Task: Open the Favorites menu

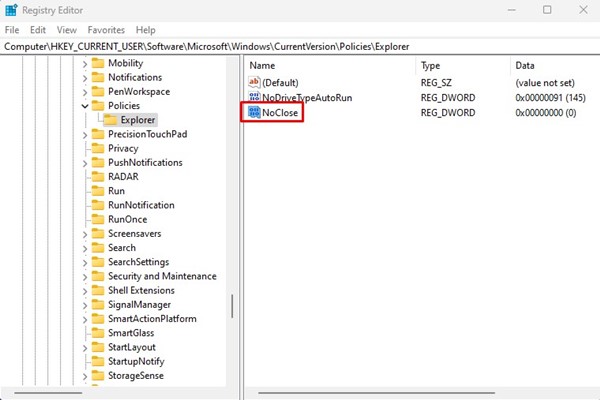Action: click(x=106, y=30)
